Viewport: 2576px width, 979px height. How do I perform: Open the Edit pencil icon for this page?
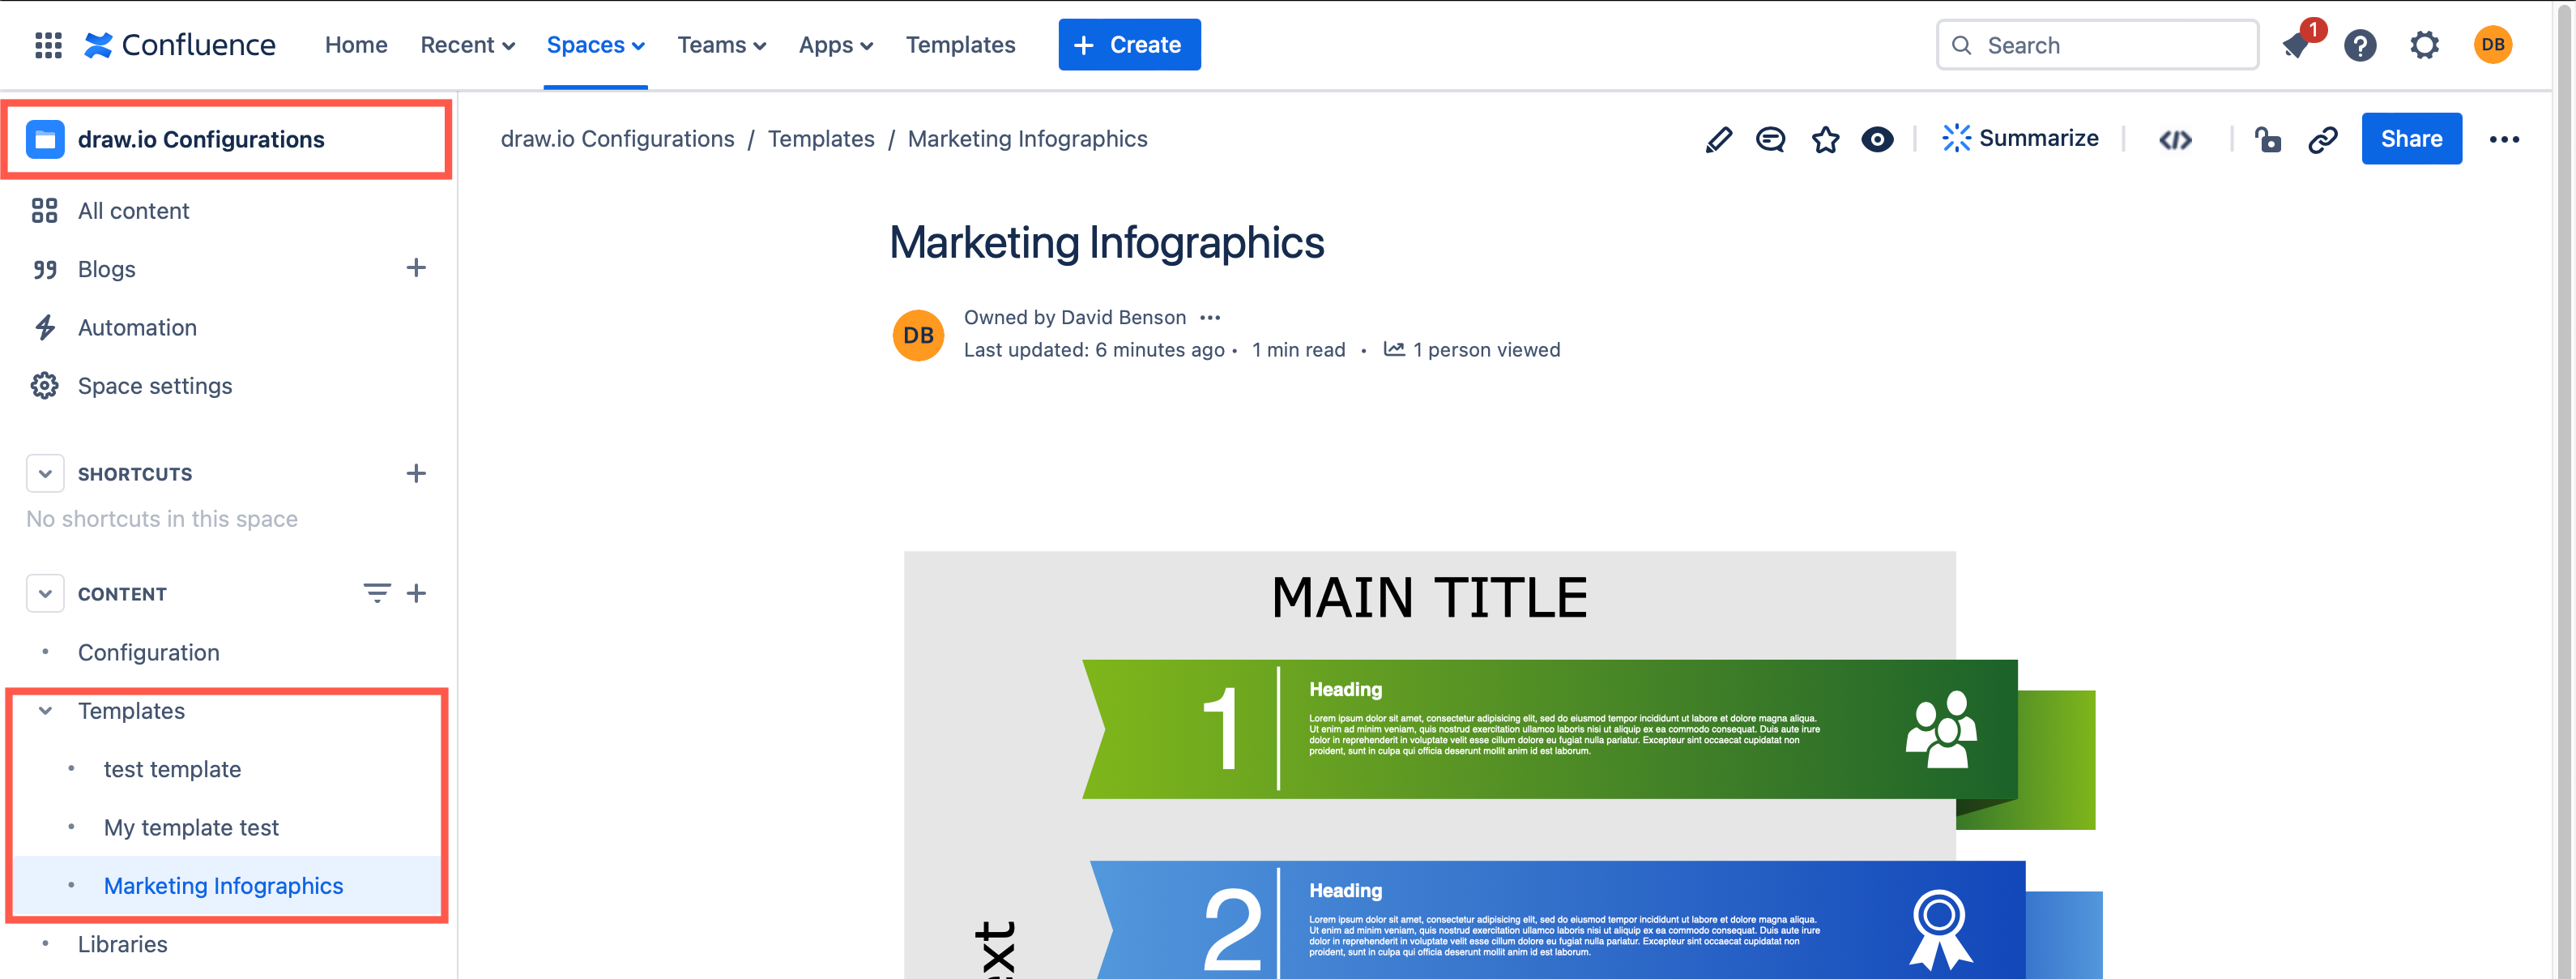pos(1719,139)
